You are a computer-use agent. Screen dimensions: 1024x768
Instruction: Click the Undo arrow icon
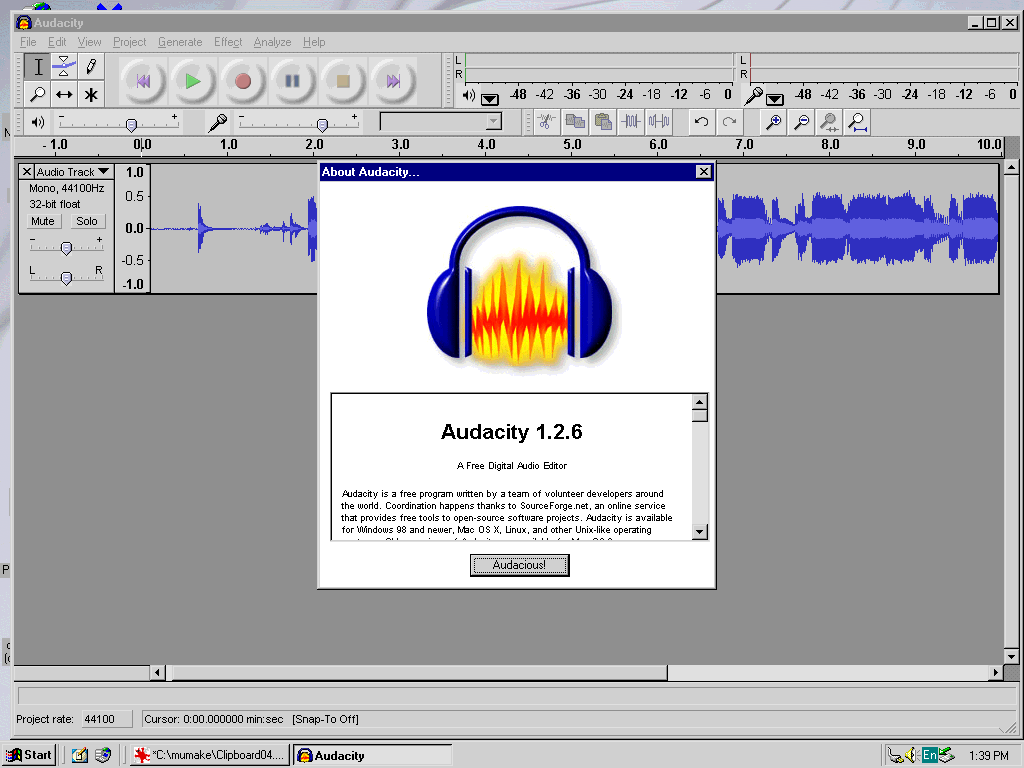tap(701, 121)
